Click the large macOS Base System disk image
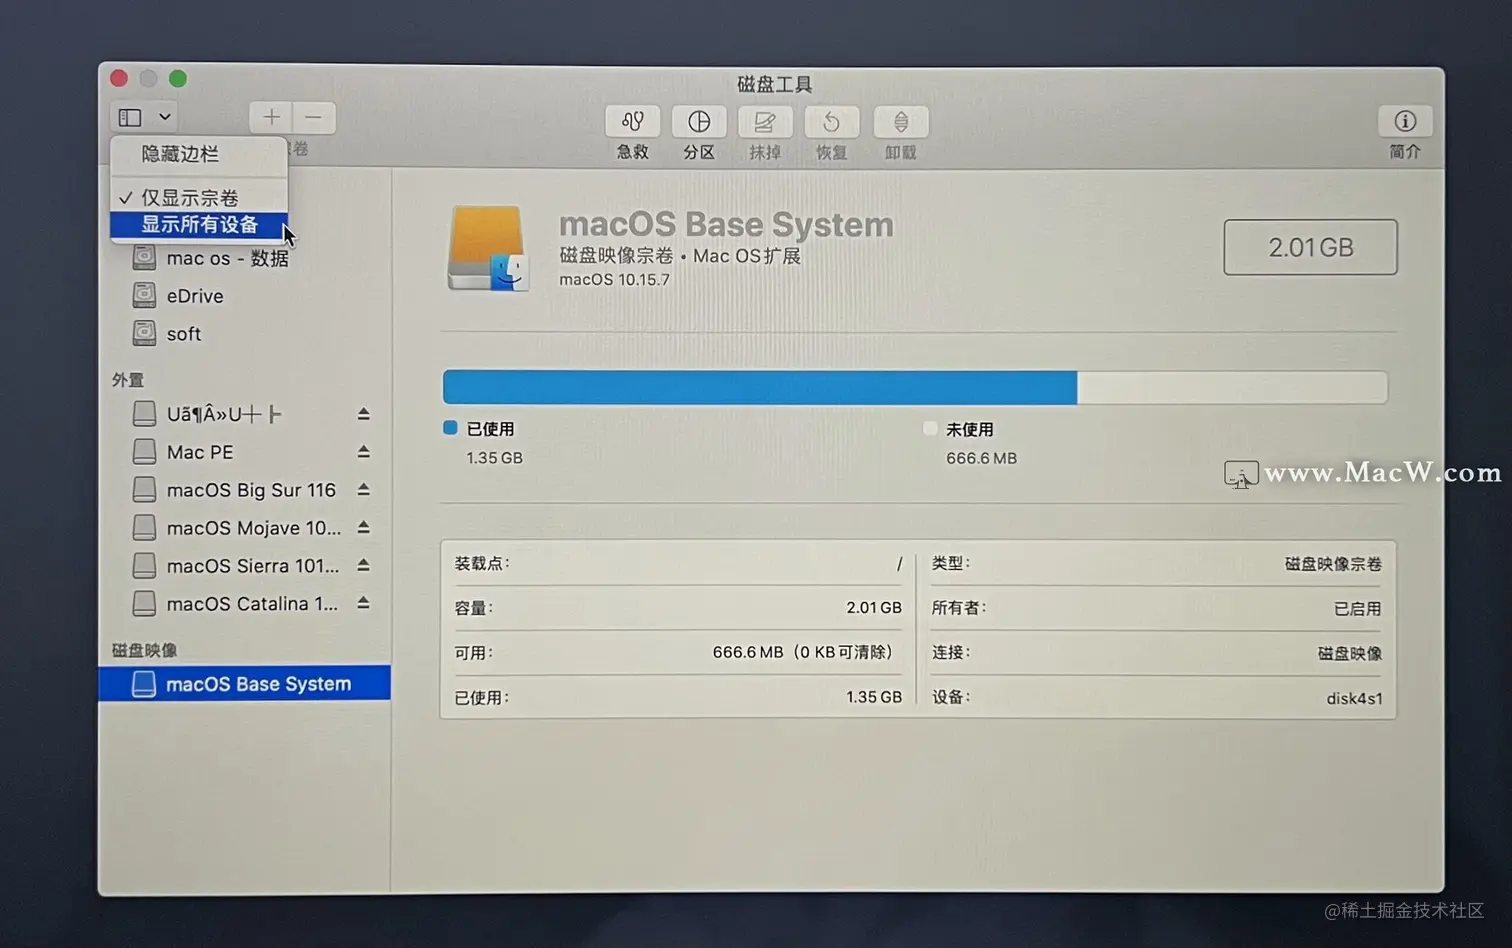1512x948 pixels. pos(488,248)
